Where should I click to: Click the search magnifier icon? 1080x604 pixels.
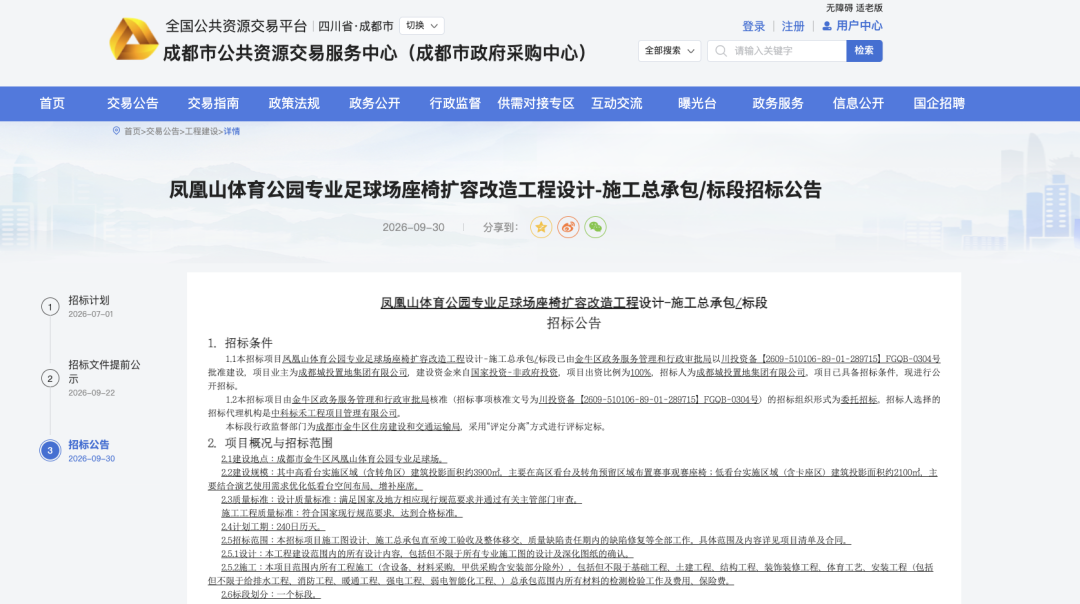[x=720, y=51]
